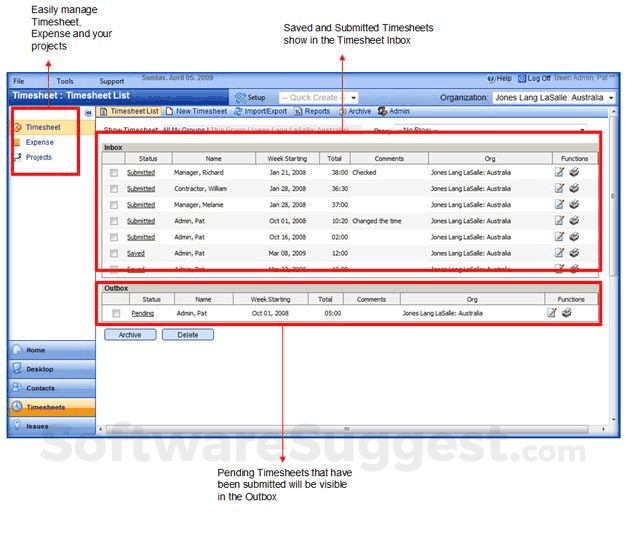This screenshot has width=625, height=541.
Task: Check the box for the Pending outbox row
Action: point(116,313)
